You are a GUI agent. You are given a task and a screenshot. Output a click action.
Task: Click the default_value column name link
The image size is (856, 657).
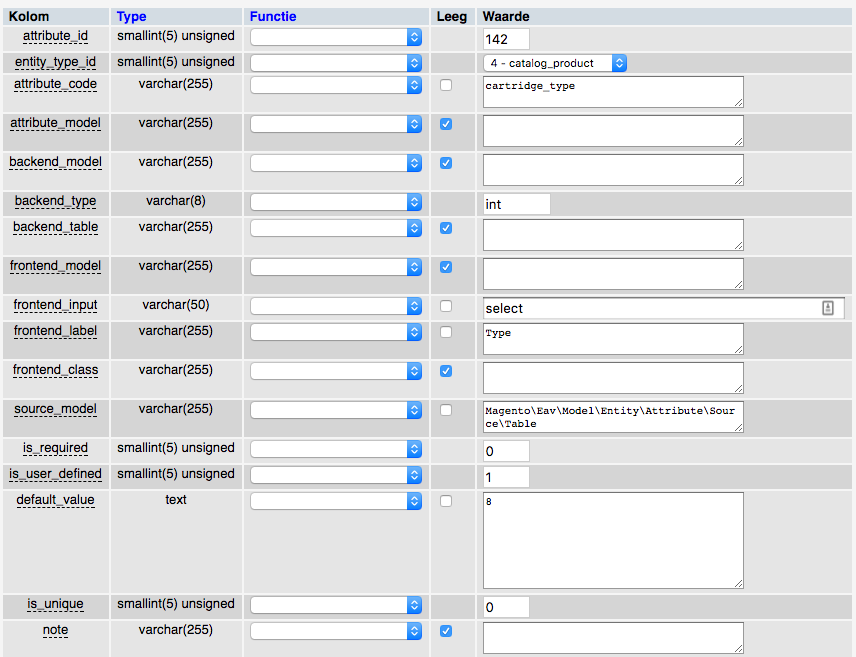click(55, 499)
